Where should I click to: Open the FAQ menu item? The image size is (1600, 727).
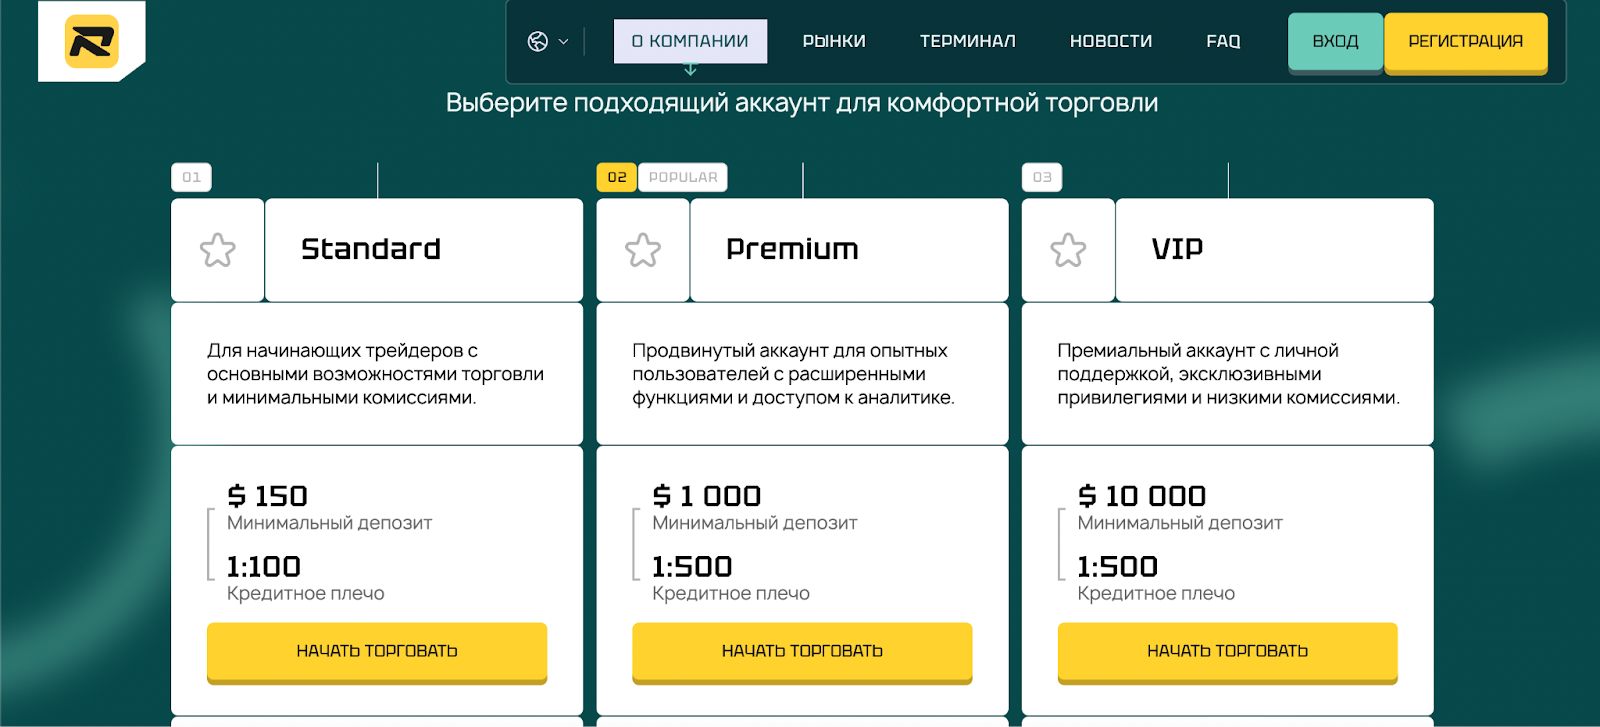coord(1223,41)
